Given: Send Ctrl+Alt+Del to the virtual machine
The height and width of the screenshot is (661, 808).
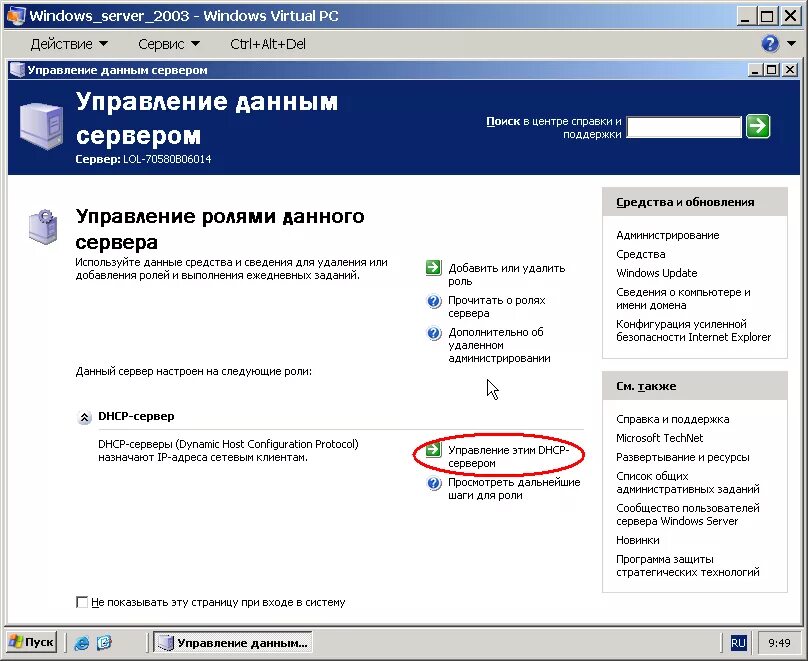Looking at the screenshot, I should 268,44.
